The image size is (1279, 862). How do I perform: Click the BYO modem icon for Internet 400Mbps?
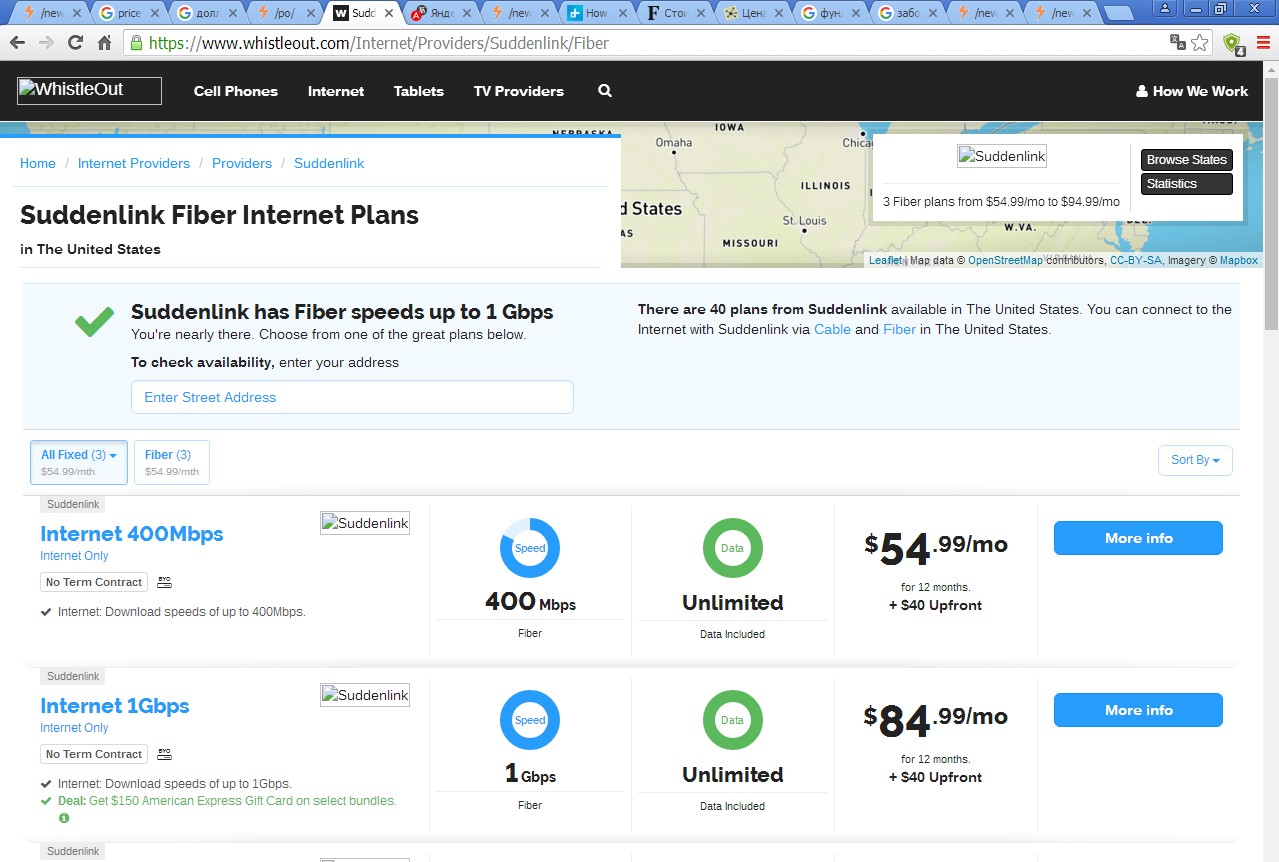pyautogui.click(x=165, y=582)
